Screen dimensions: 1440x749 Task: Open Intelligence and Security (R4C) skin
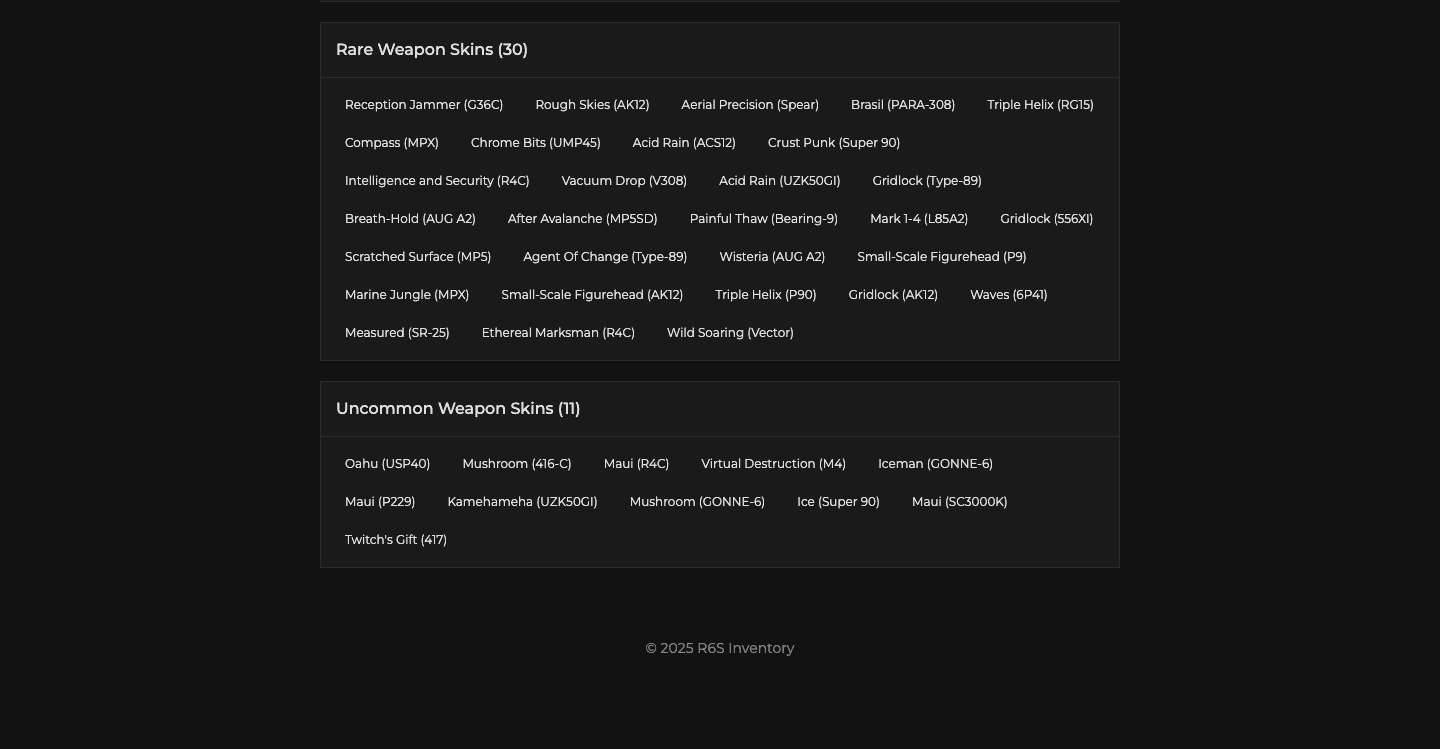point(437,181)
